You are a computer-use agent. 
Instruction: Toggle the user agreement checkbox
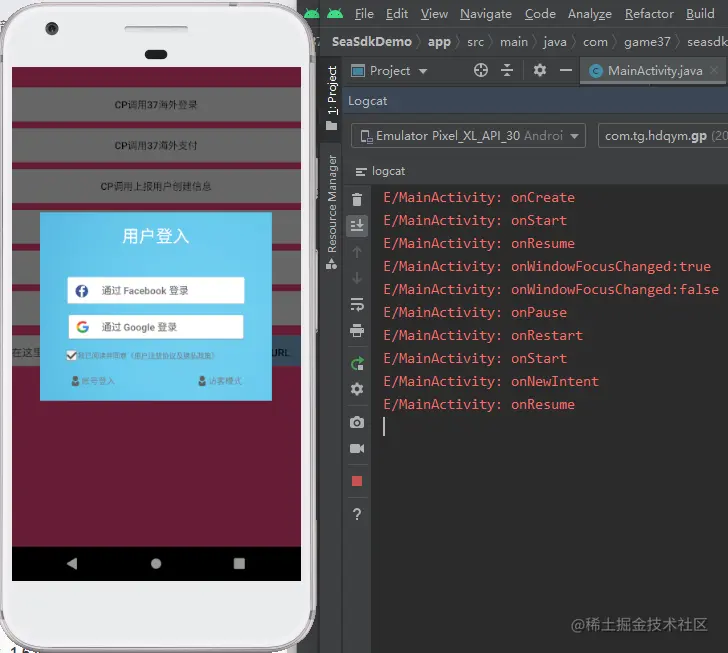[71, 355]
